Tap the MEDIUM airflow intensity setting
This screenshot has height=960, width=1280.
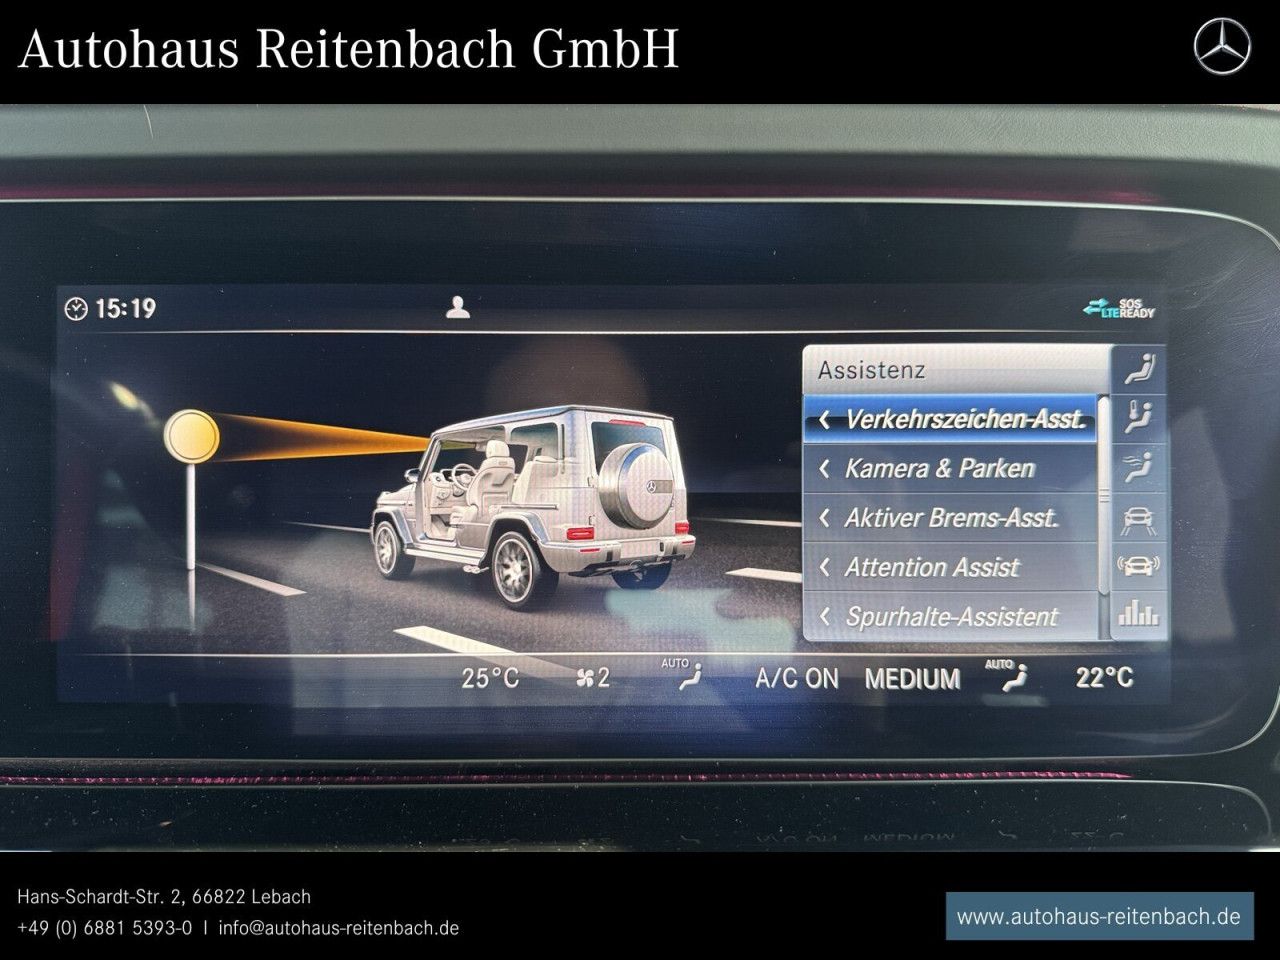pos(912,679)
